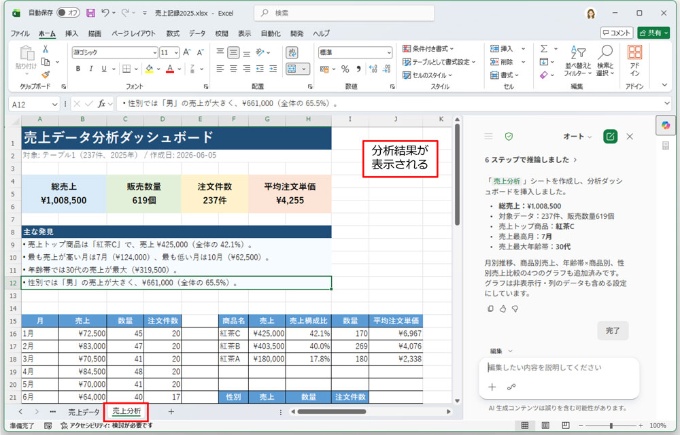
Task: Toggle middle vertical alignment
Action: 233,52
